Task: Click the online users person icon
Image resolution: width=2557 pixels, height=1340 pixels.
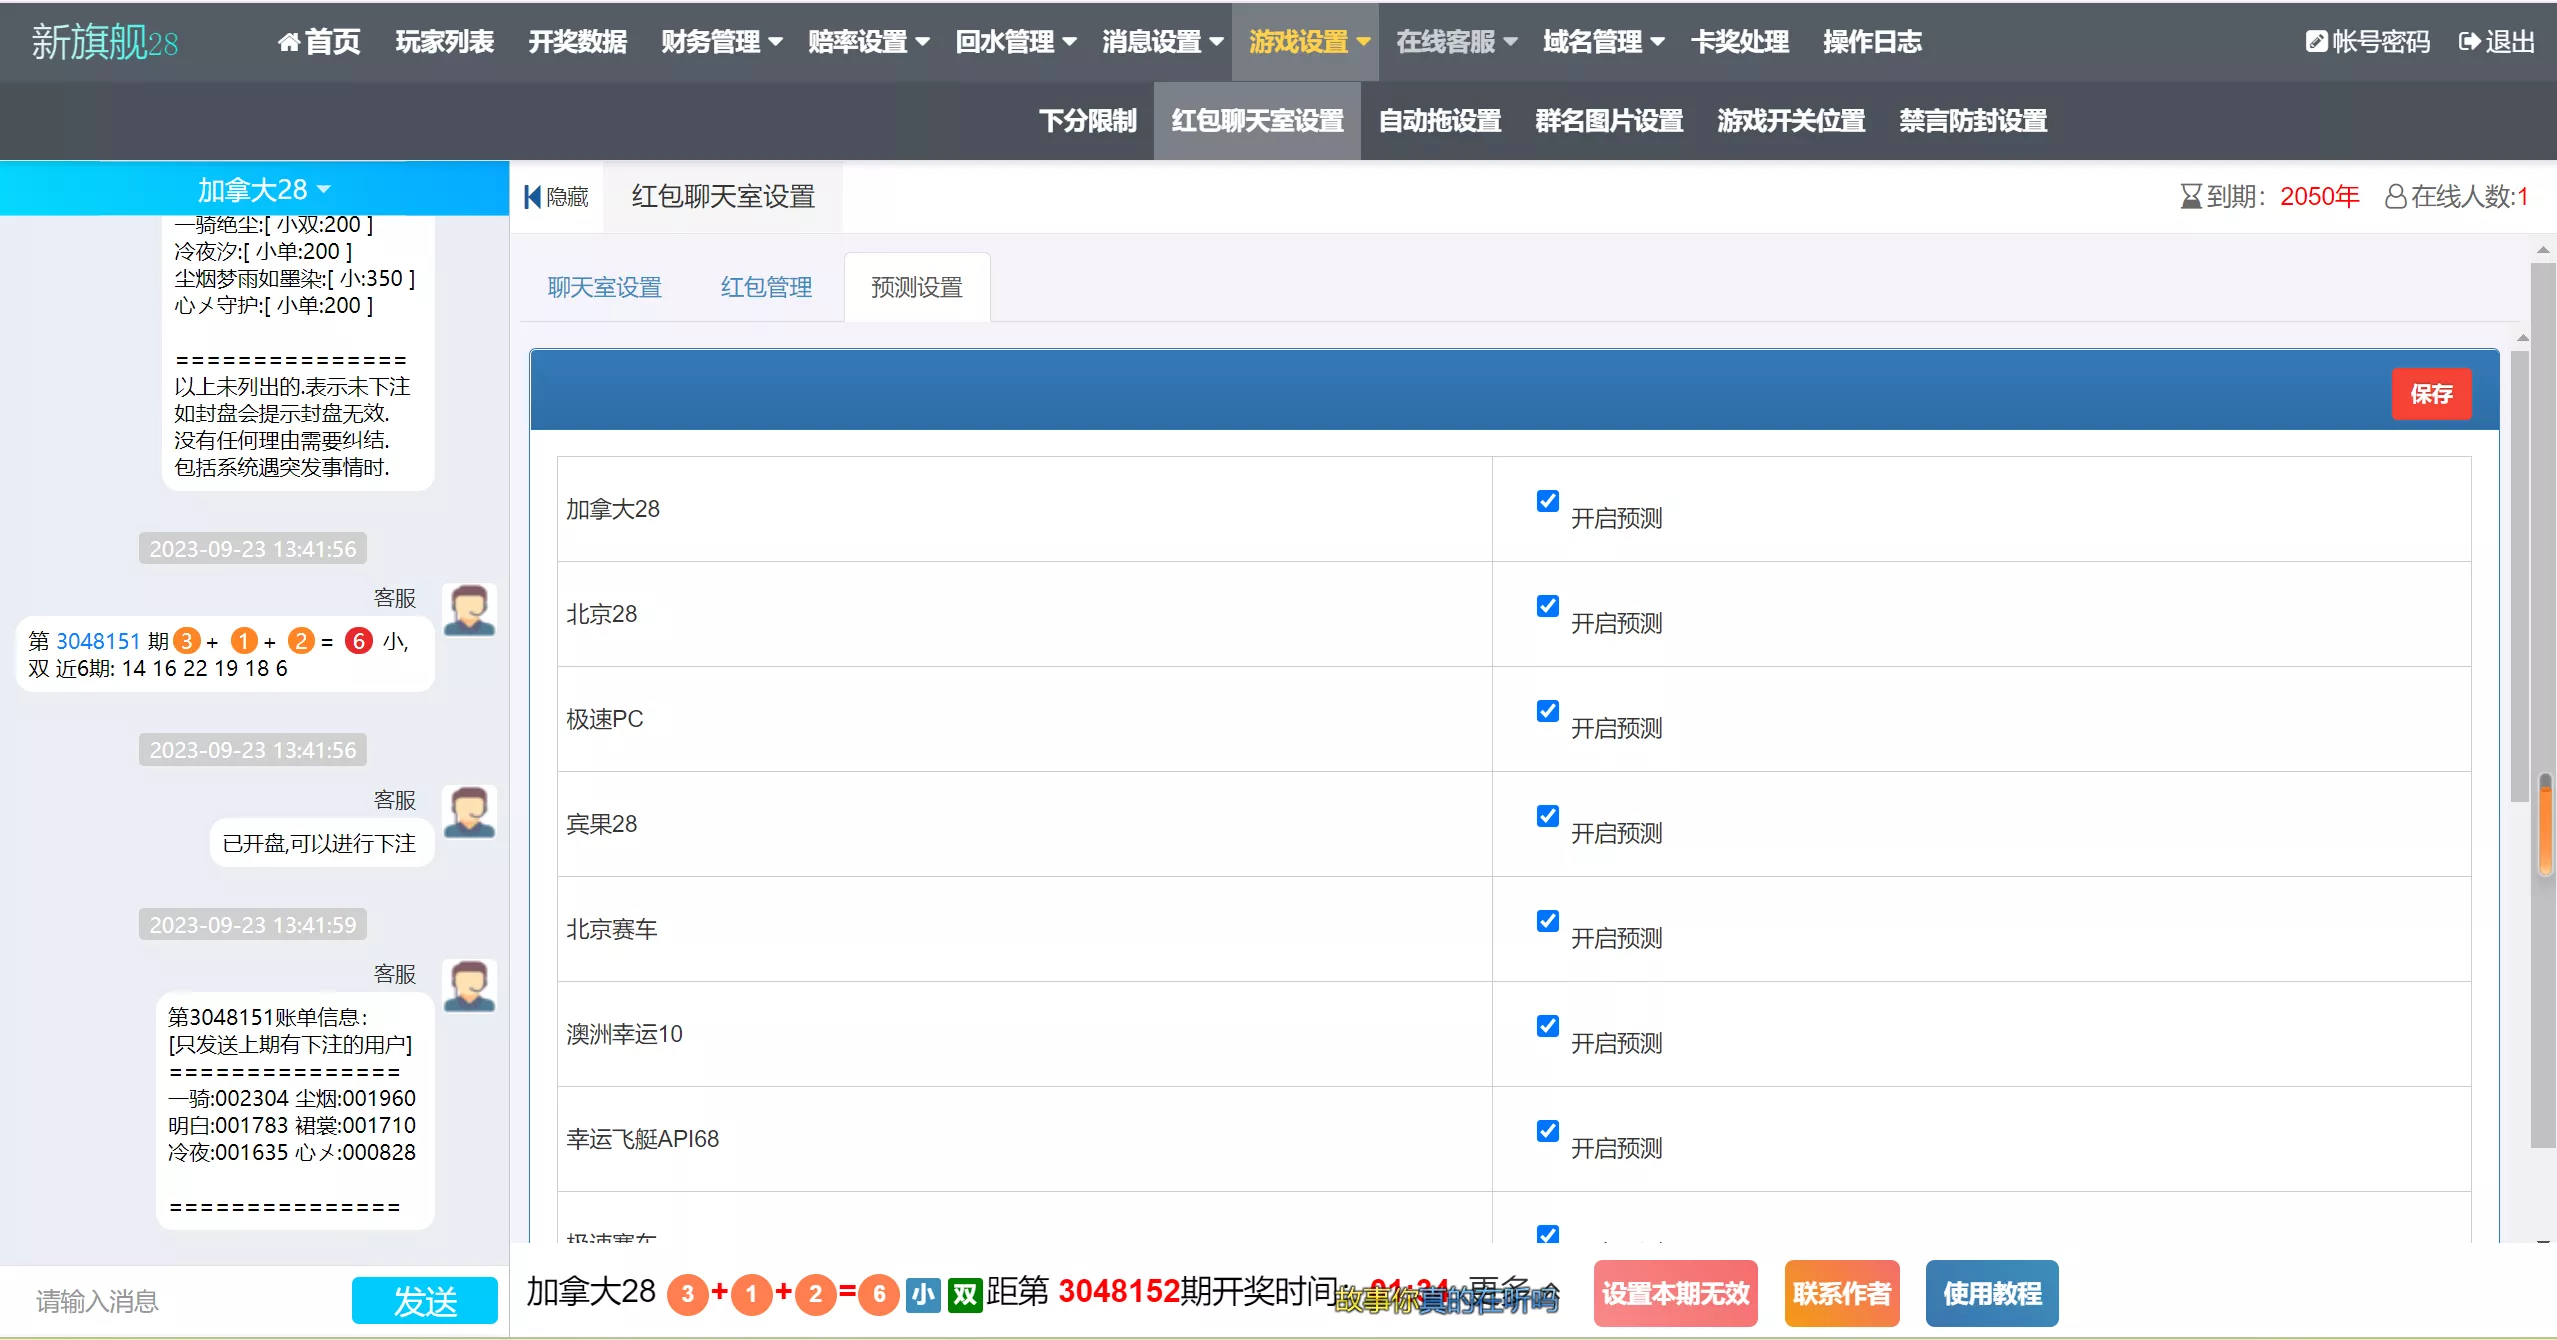Action: [2396, 195]
